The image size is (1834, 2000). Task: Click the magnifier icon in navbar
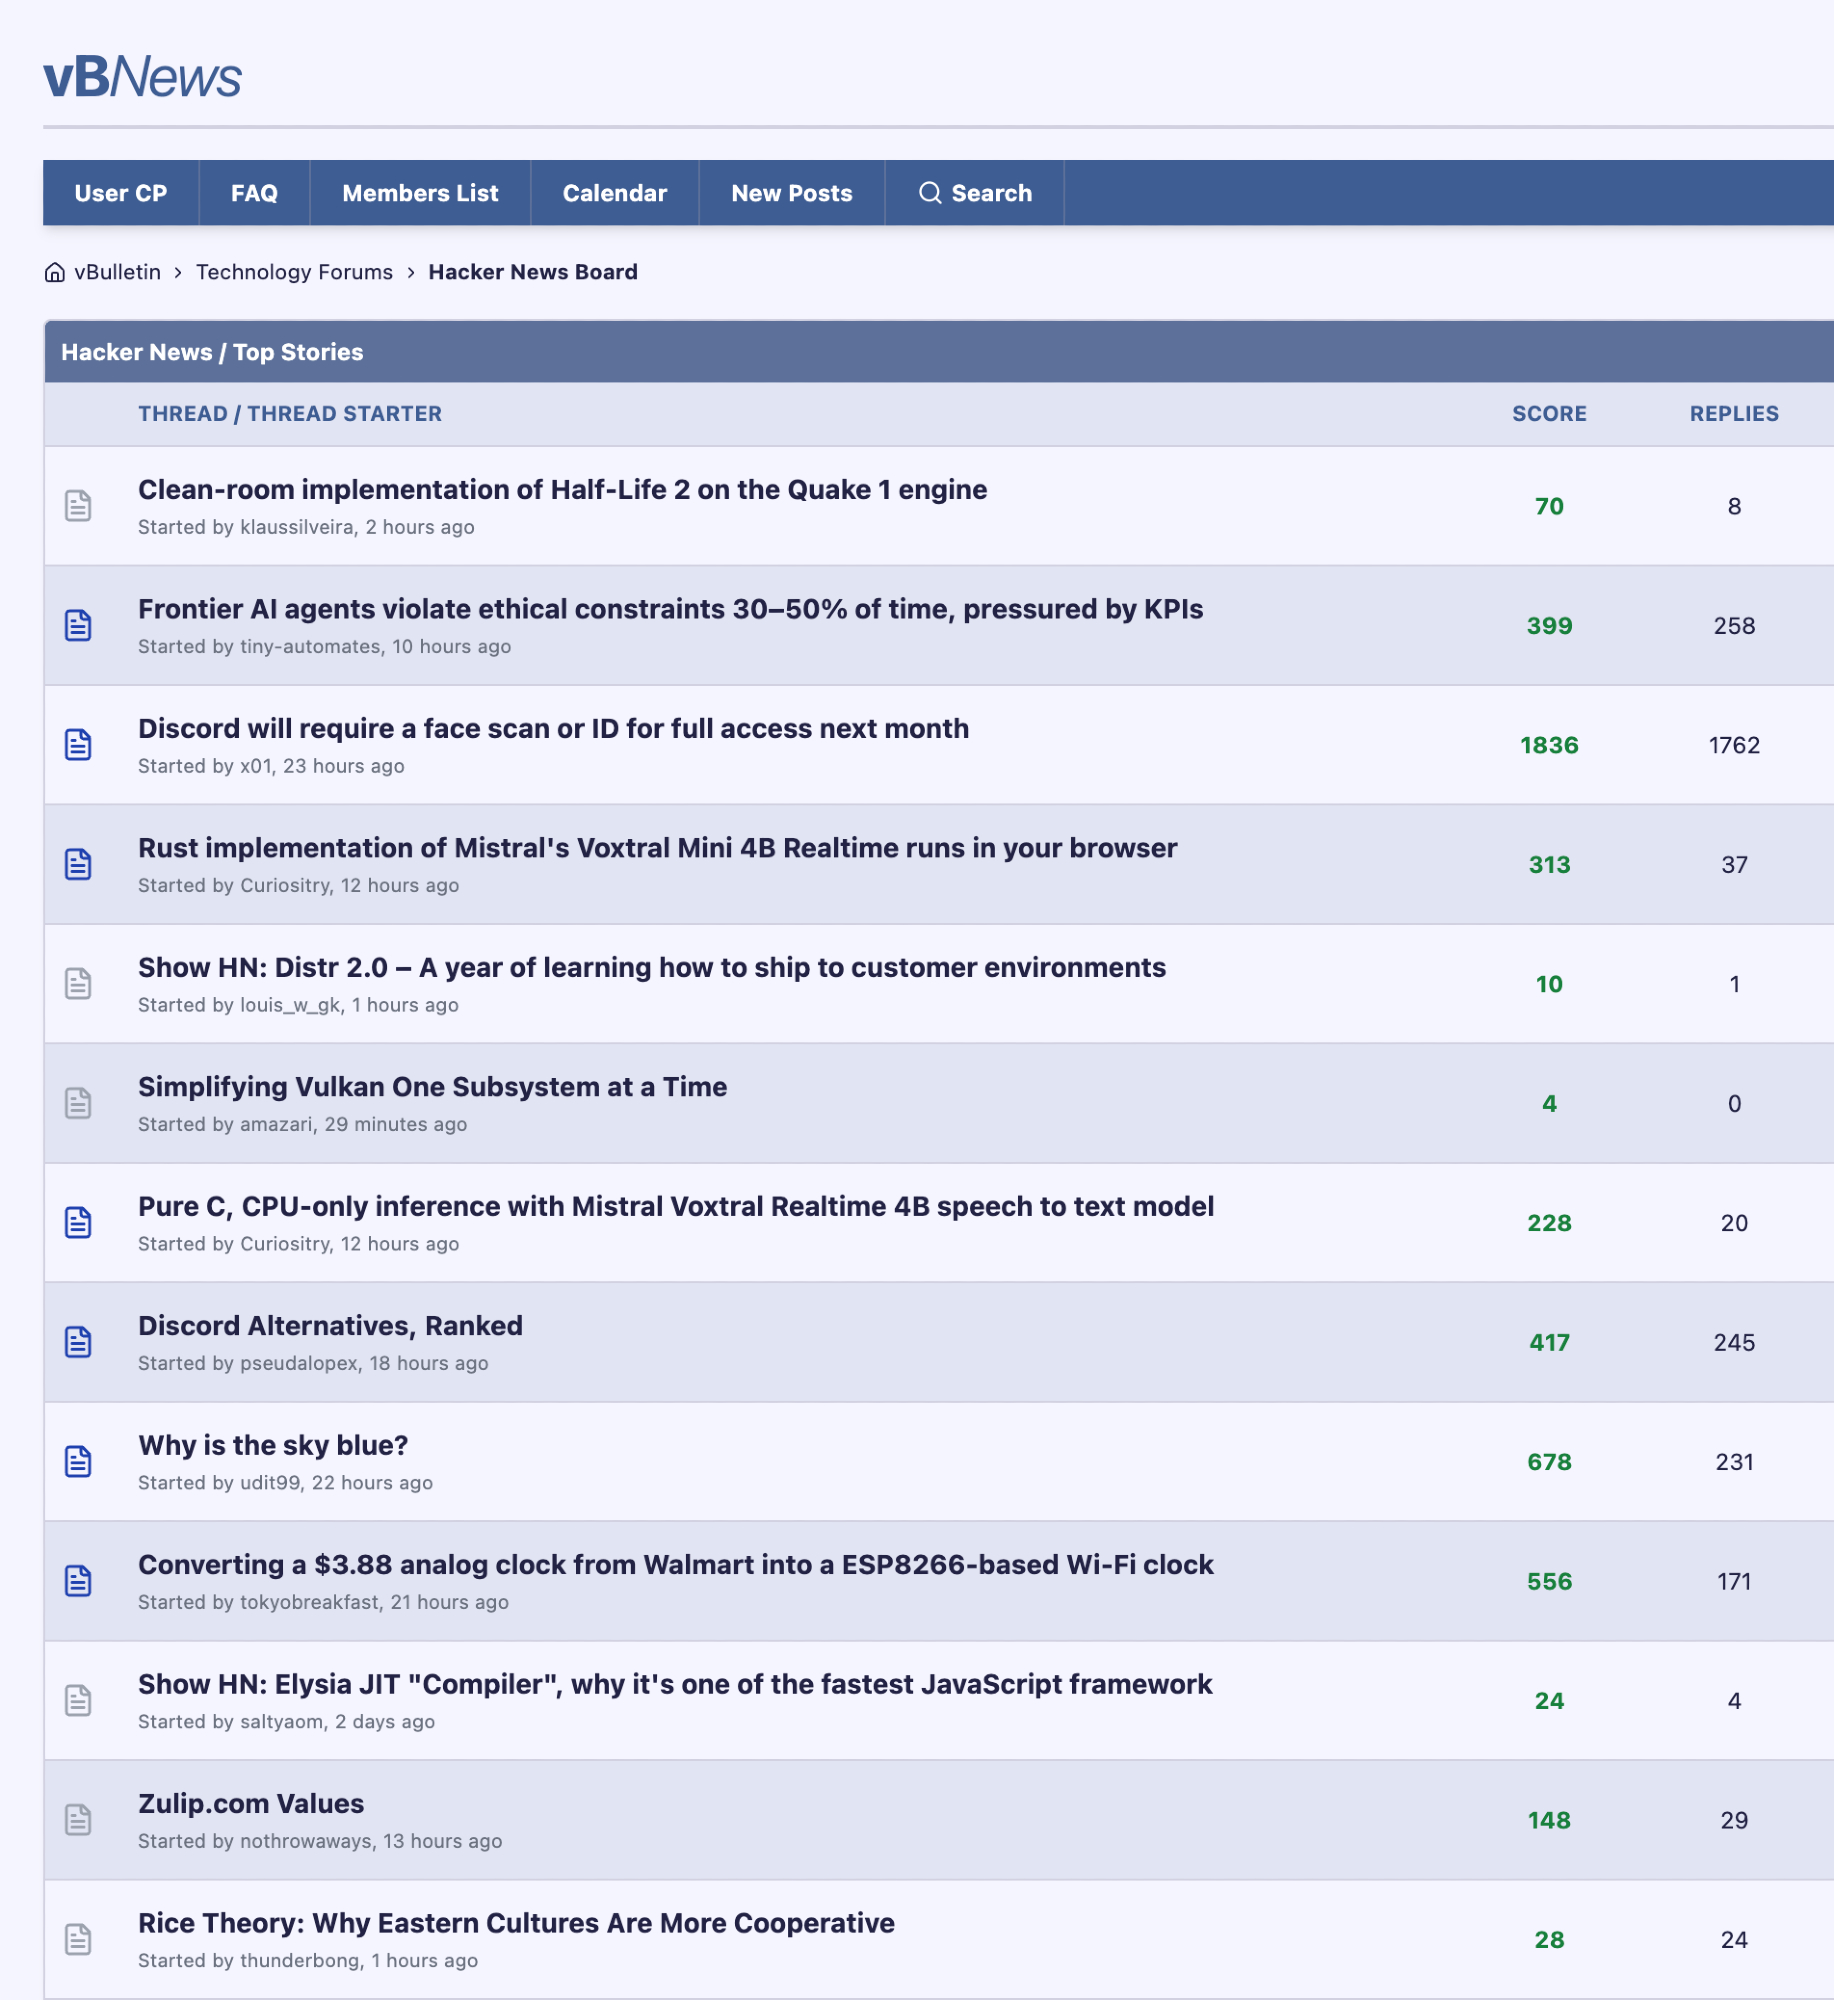(x=929, y=193)
